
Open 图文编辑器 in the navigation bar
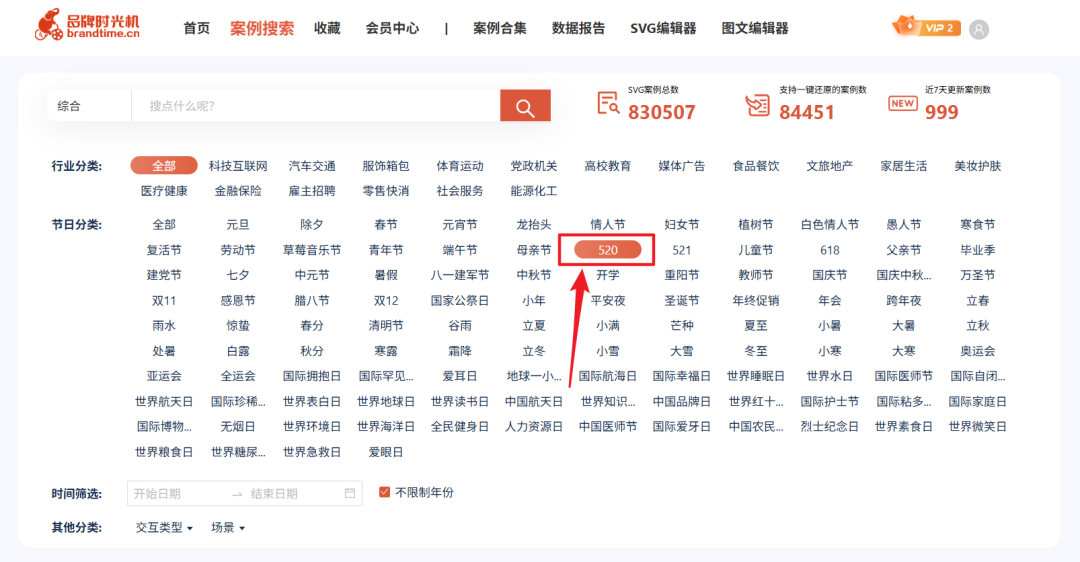point(755,28)
